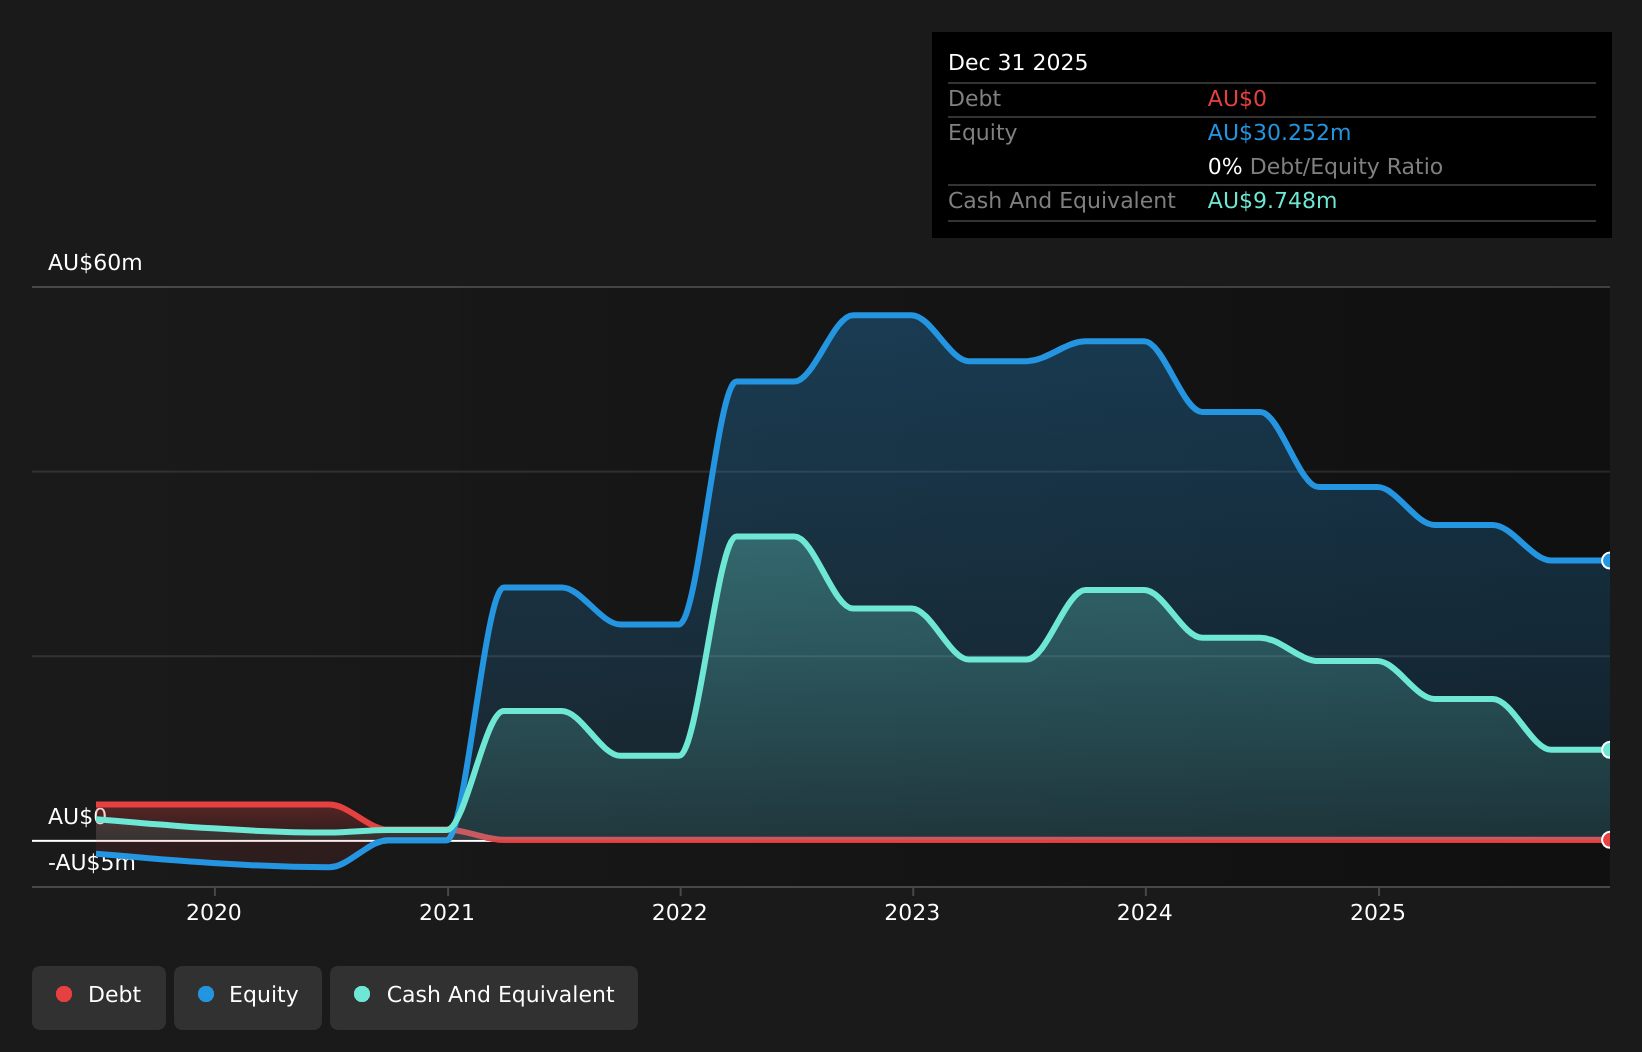The width and height of the screenshot is (1642, 1052).
Task: Click the blue Equity legend dot
Action: tap(206, 994)
